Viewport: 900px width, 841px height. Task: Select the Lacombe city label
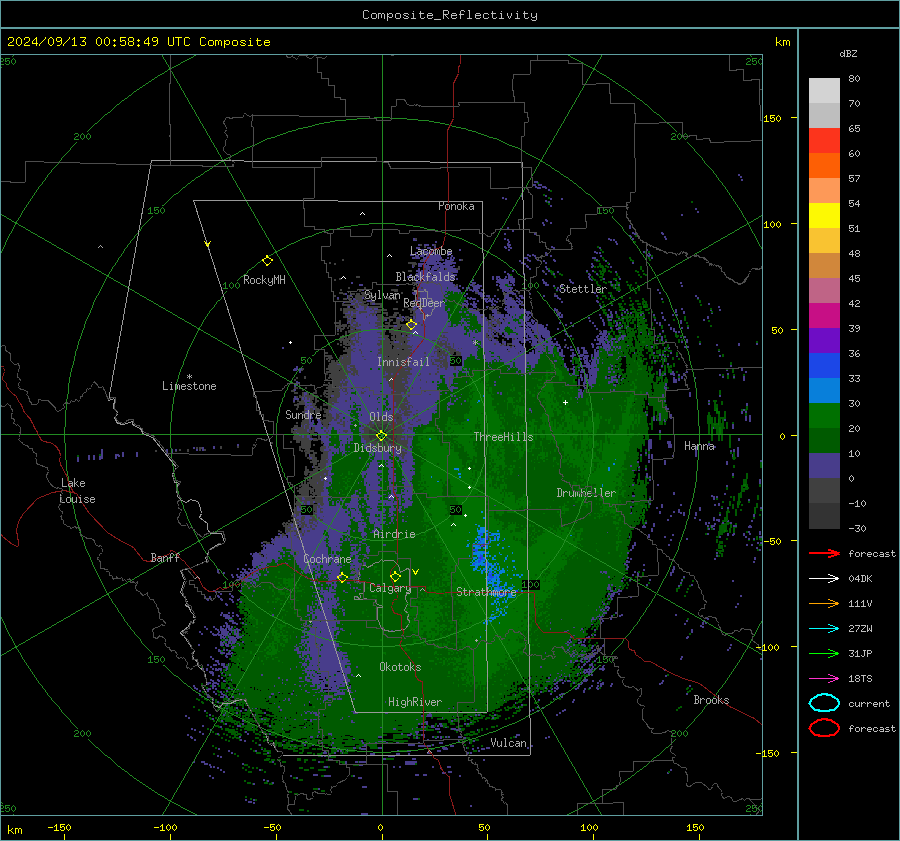tap(431, 251)
